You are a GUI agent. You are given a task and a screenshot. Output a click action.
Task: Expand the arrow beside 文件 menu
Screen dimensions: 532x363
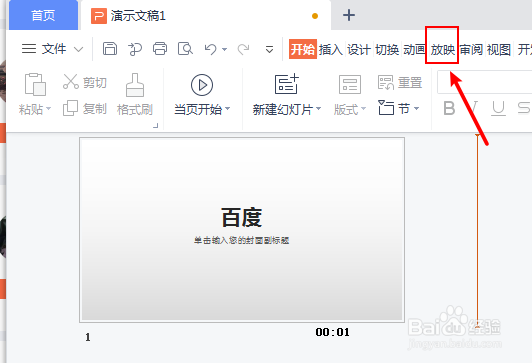79,50
